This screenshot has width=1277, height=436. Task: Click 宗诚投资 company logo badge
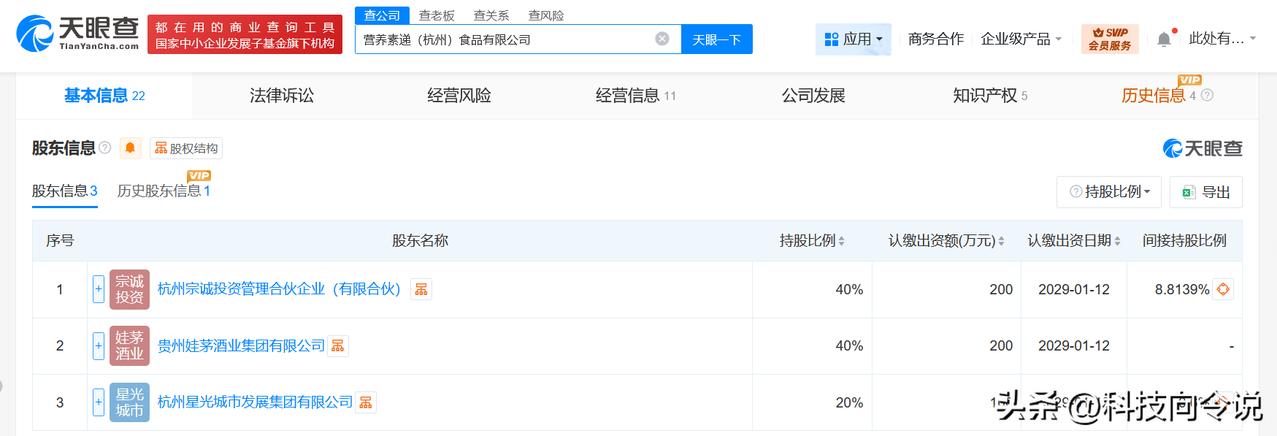coord(129,289)
